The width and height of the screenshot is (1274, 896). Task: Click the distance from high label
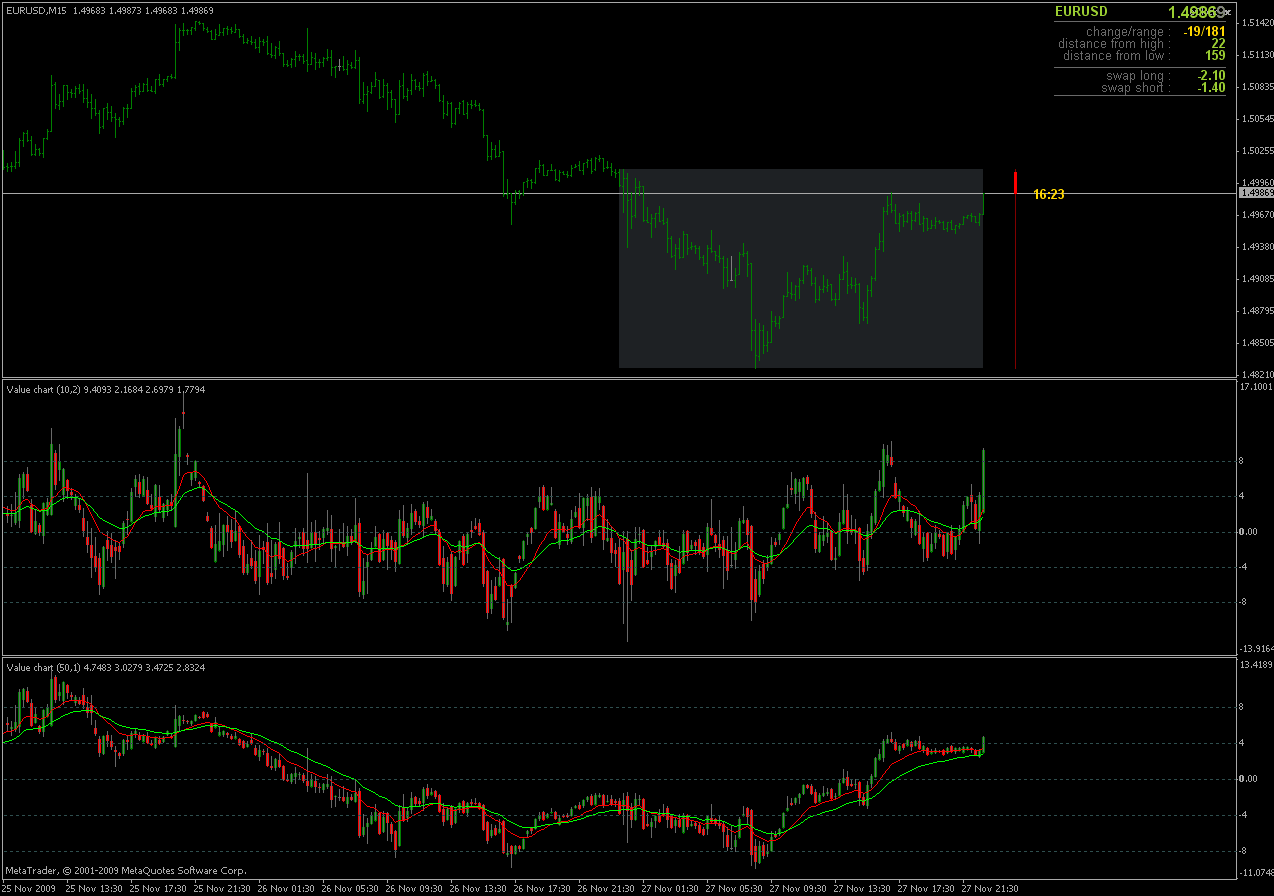1112,44
